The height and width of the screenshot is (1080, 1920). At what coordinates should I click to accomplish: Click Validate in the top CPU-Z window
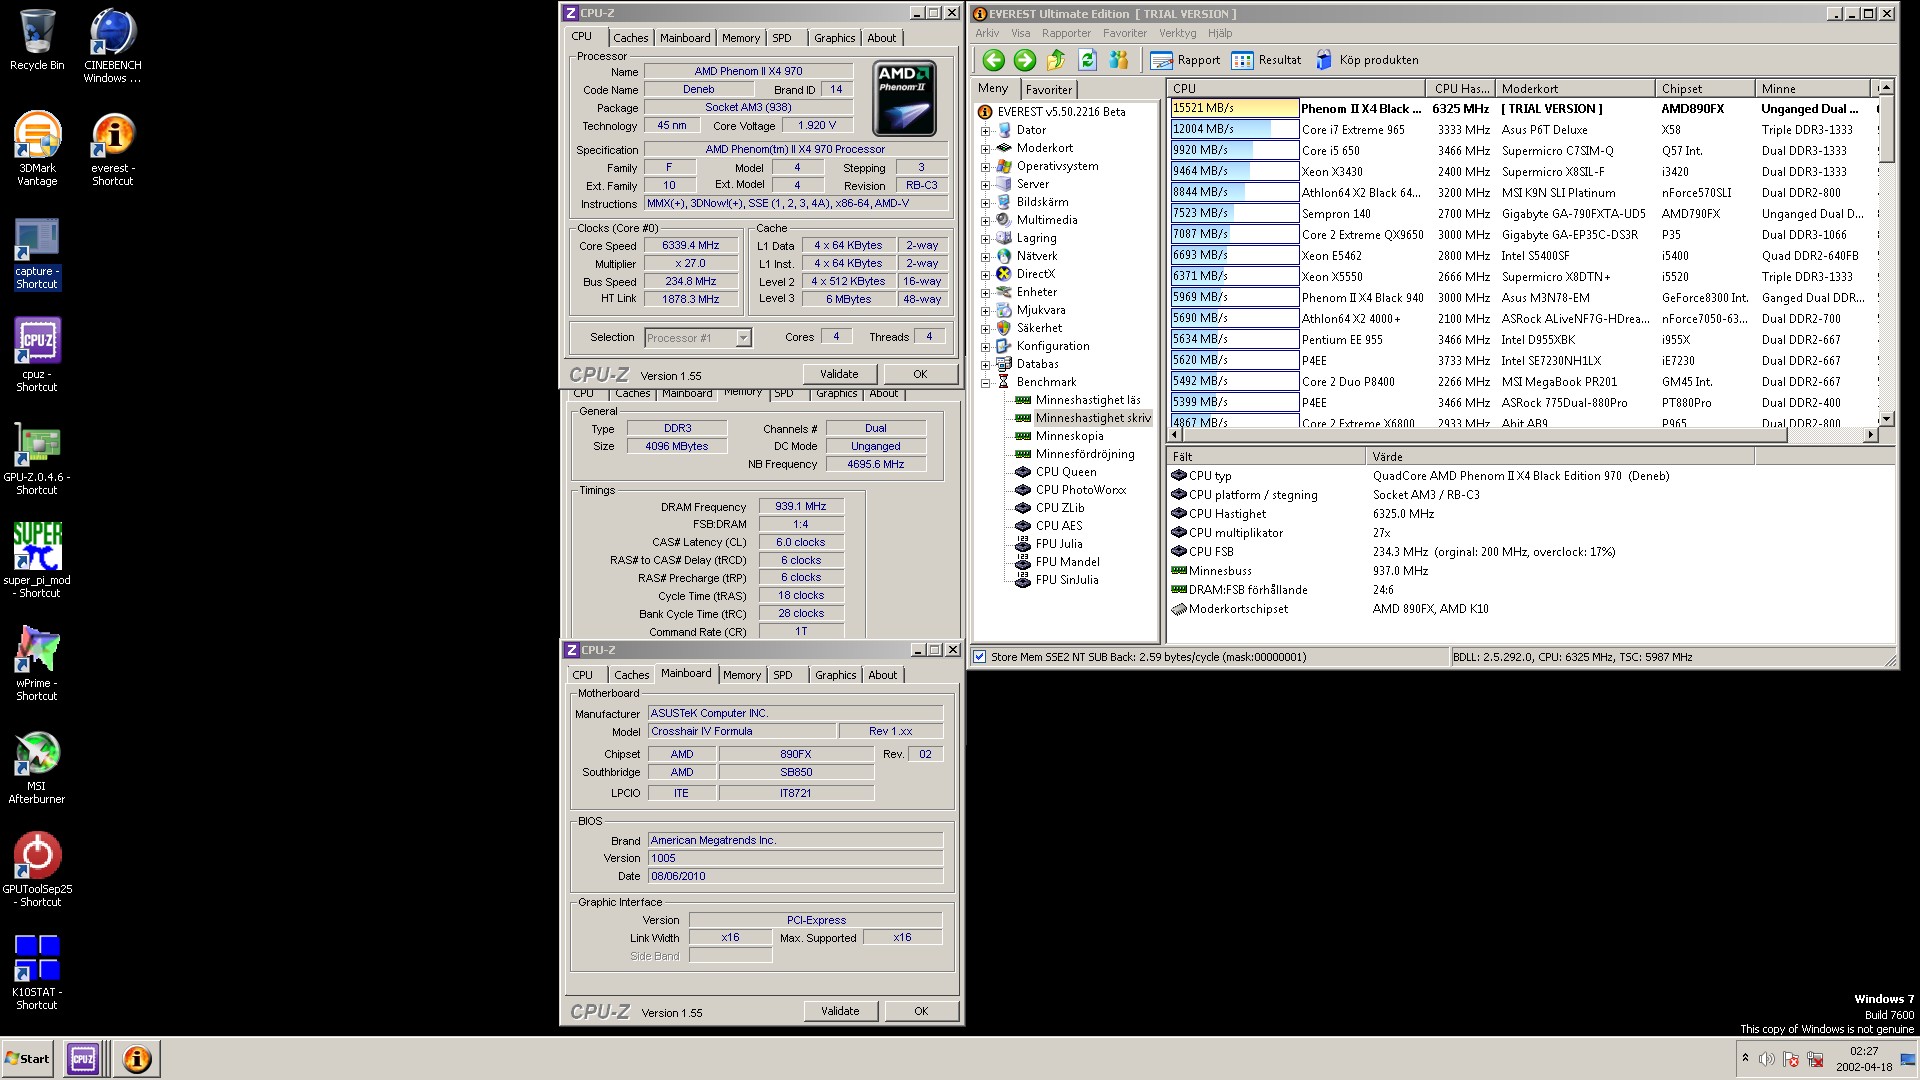pyautogui.click(x=838, y=374)
